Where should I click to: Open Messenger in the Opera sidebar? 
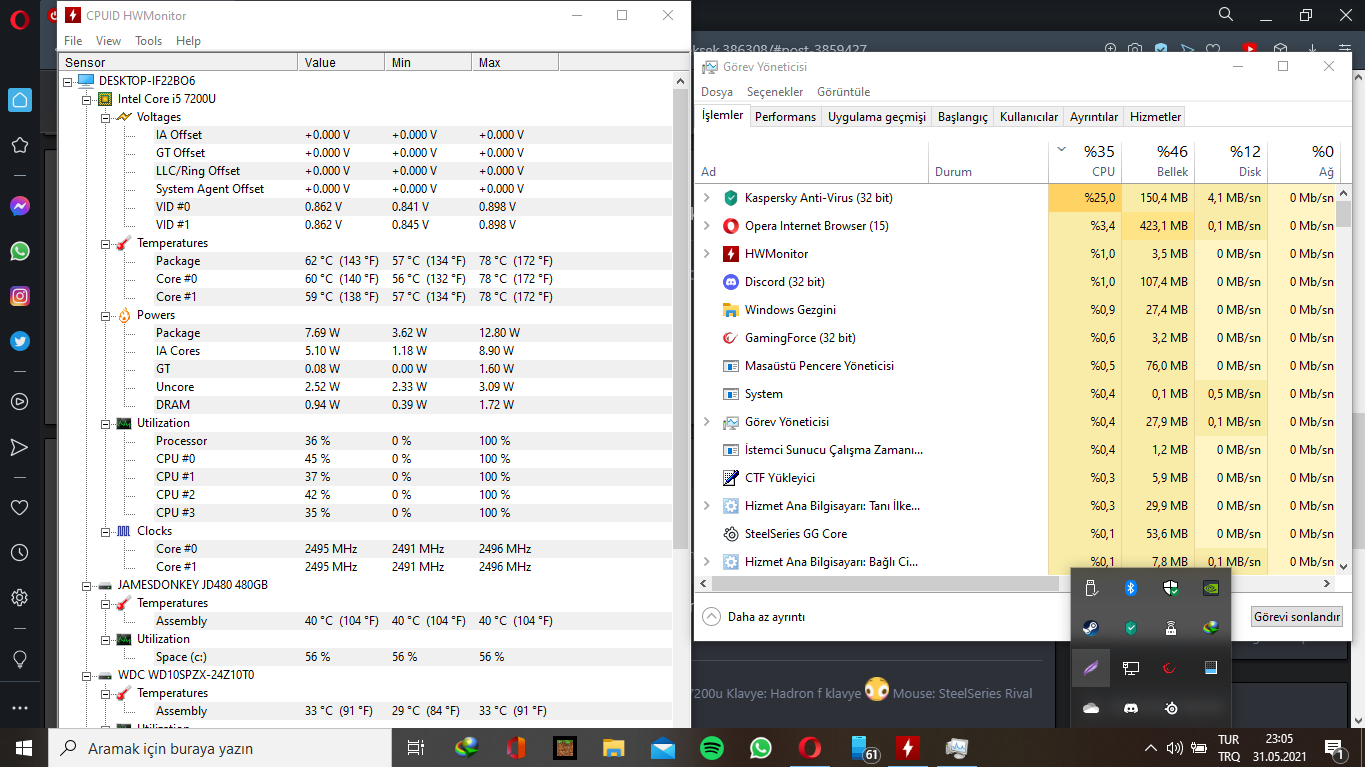(x=19, y=206)
